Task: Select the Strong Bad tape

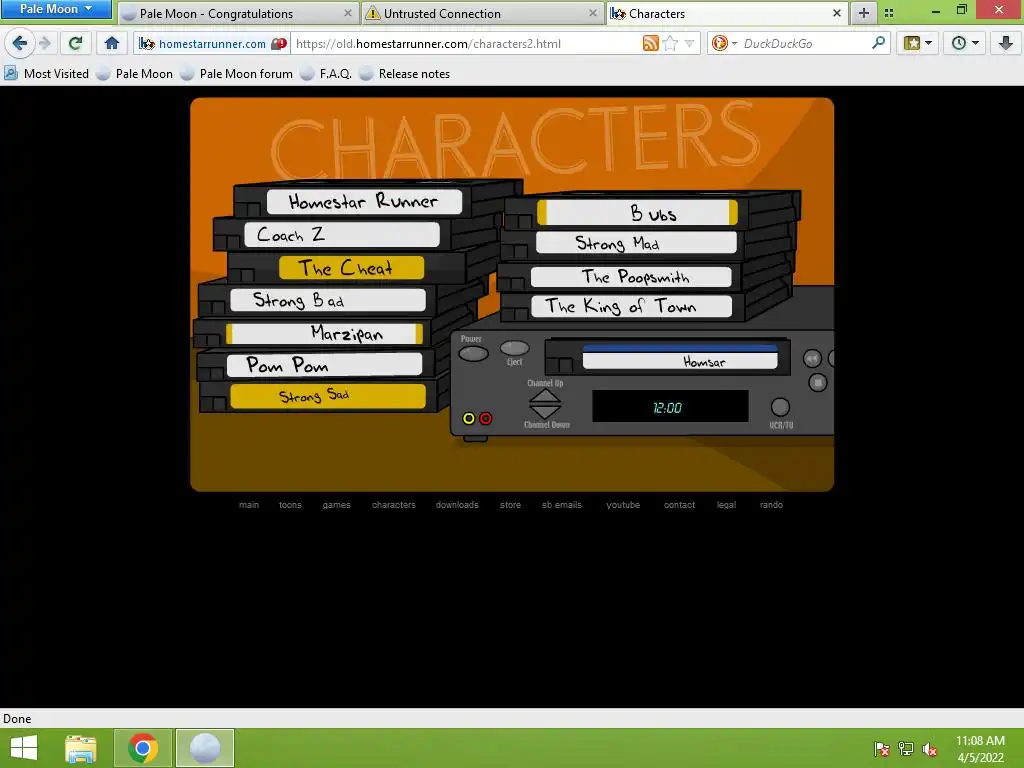Action: pyautogui.click(x=328, y=300)
